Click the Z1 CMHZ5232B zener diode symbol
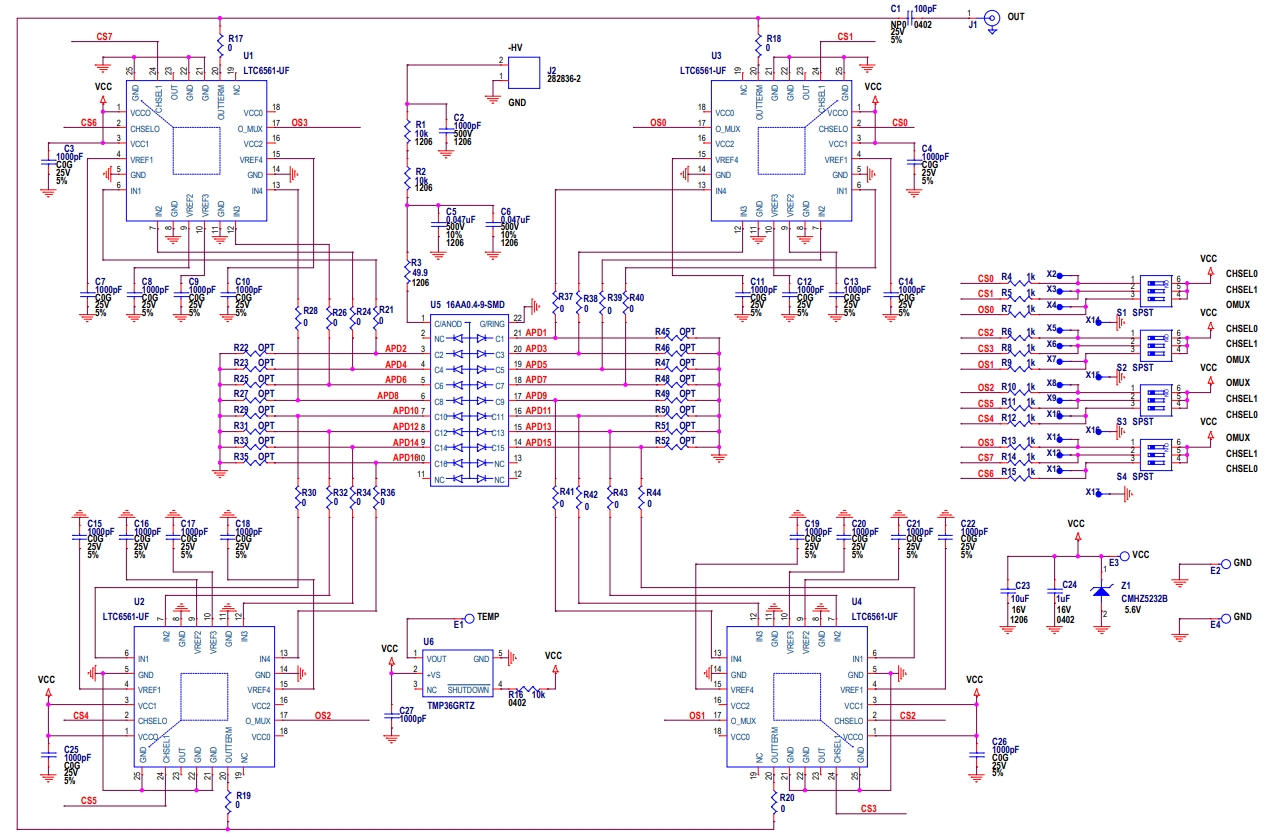This screenshot has width=1267, height=839. [1101, 592]
